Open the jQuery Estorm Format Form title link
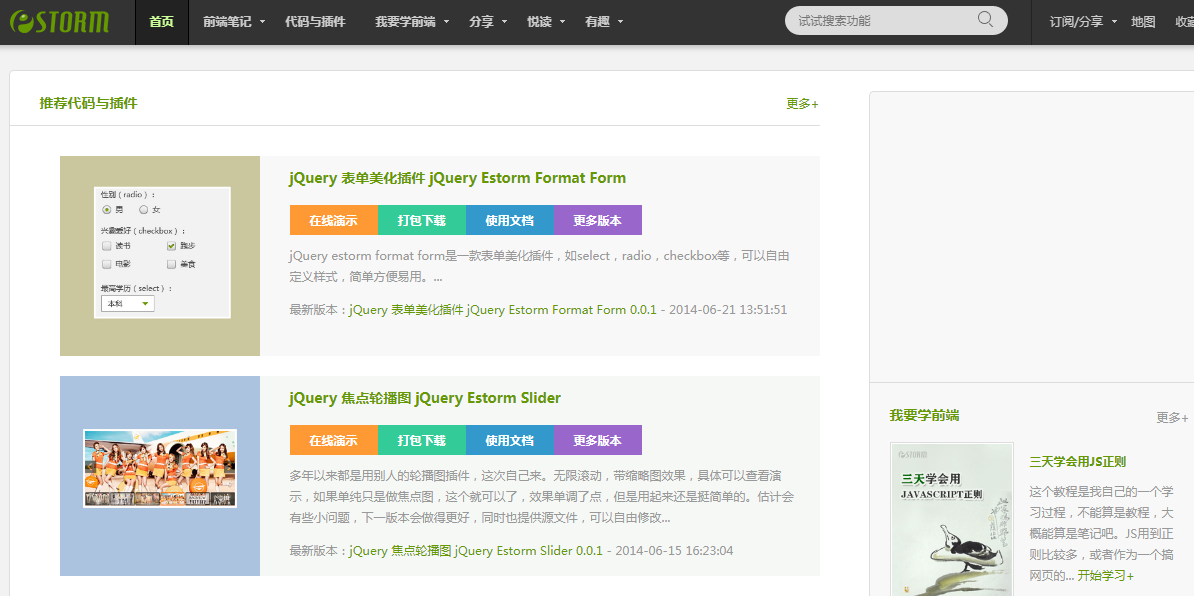The image size is (1194, 596). pos(458,178)
